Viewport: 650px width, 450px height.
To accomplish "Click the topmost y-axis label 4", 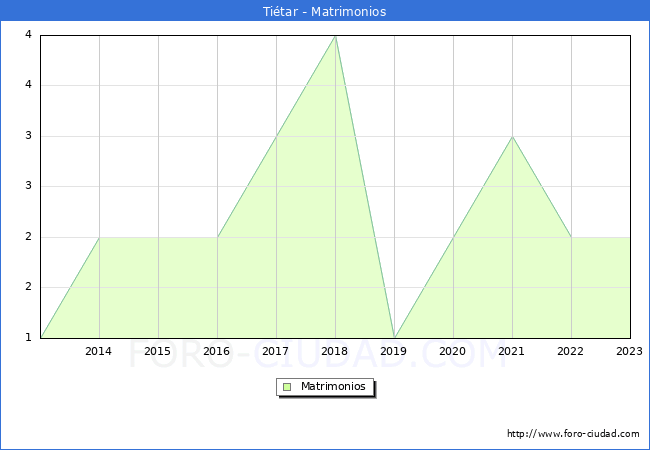I will point(29,35).
